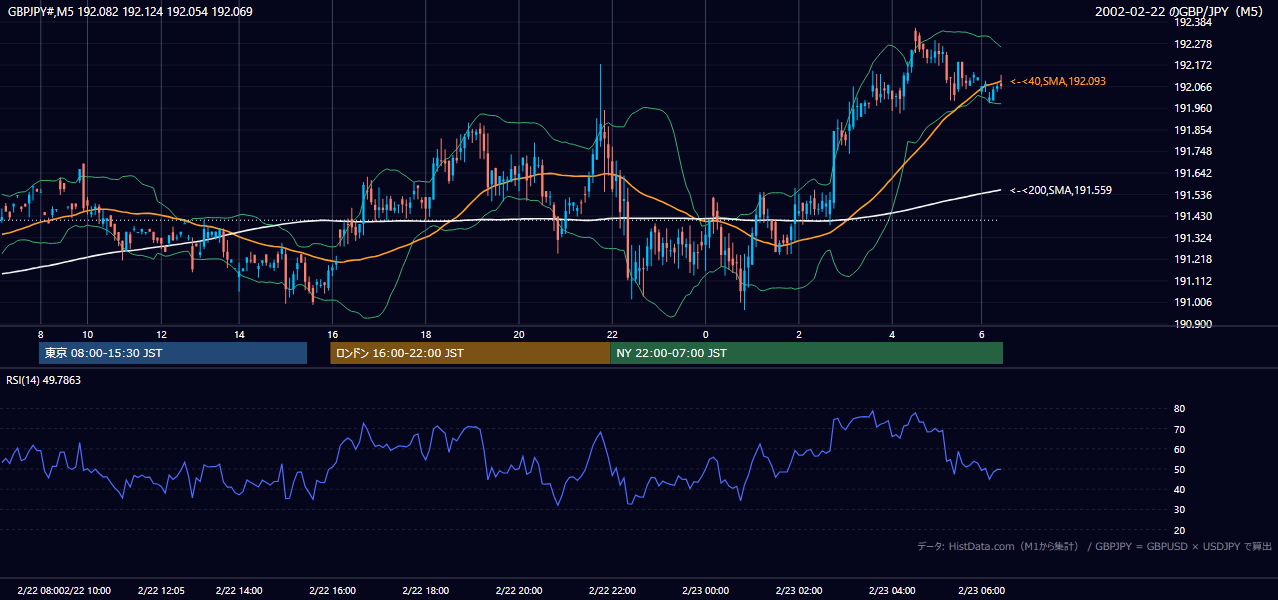
Task: Click price axis label 192.172
Action: (1193, 65)
